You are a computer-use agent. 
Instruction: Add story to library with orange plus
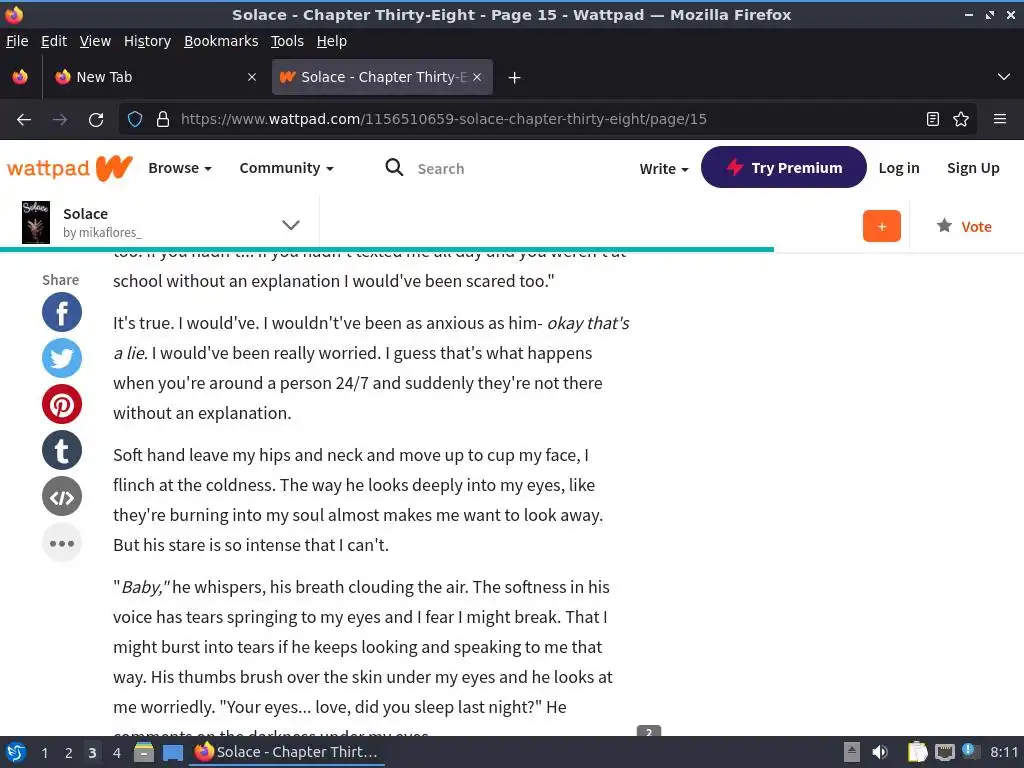tap(881, 226)
